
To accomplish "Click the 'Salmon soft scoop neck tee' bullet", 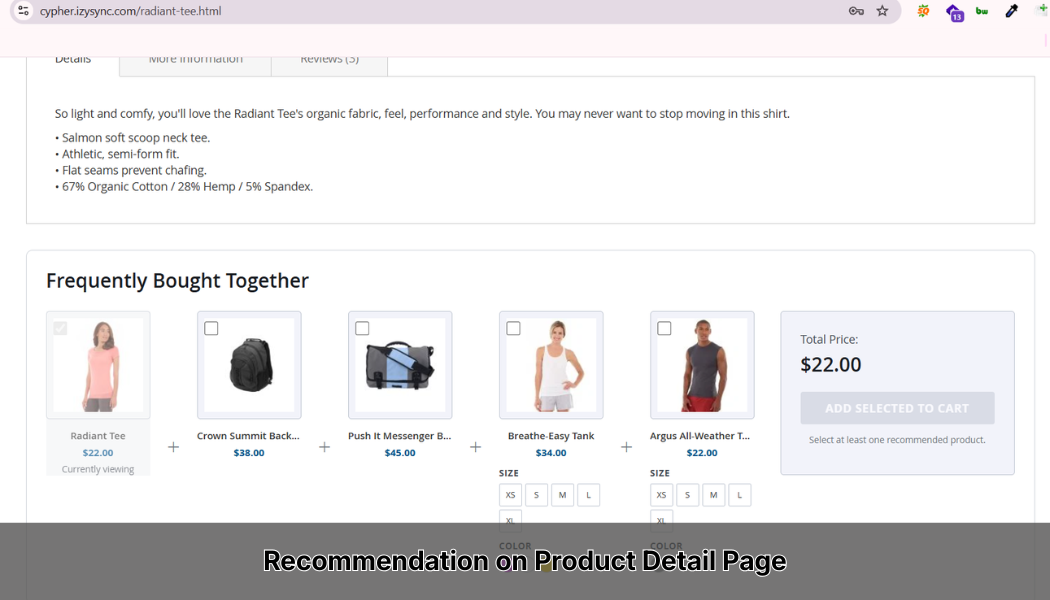I will pos(133,138).
